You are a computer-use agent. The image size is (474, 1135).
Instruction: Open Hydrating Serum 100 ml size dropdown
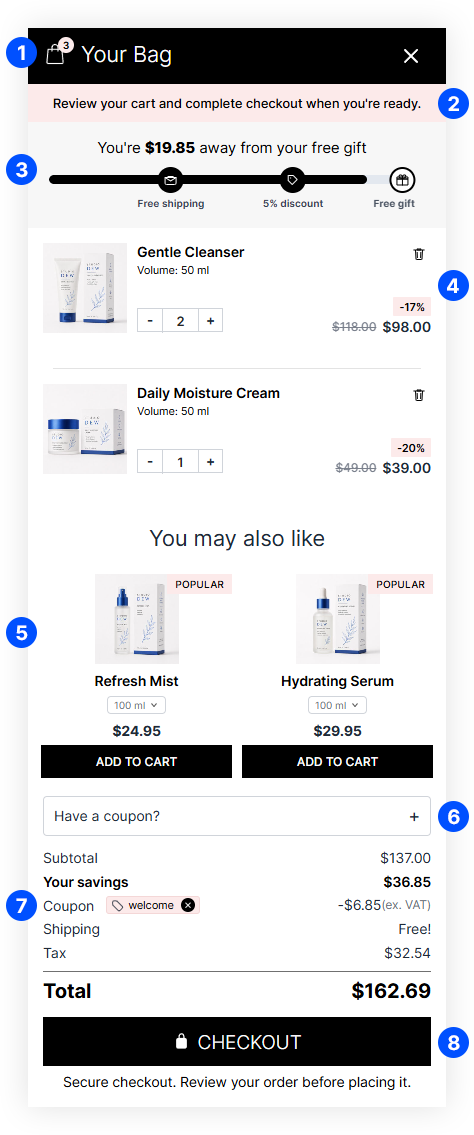coord(337,705)
